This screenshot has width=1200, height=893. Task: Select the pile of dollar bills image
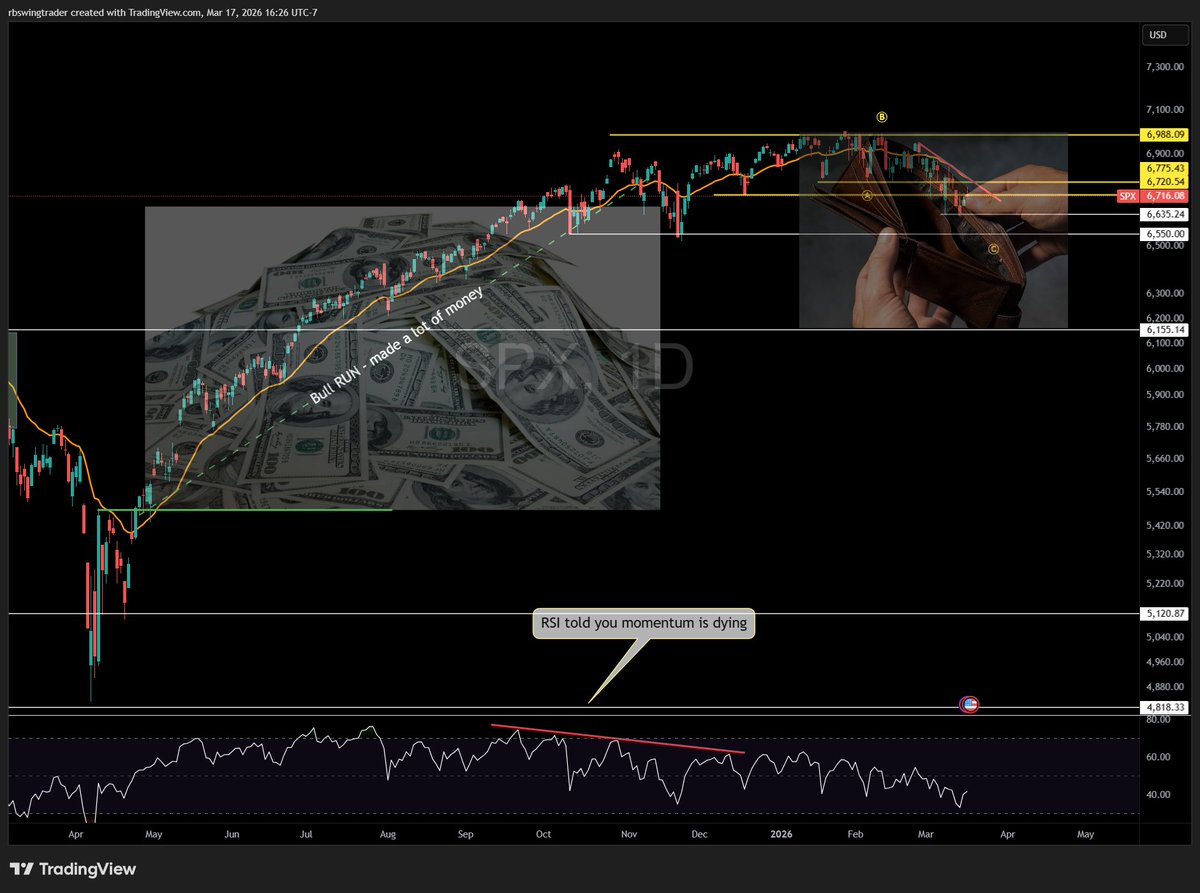[x=403, y=358]
